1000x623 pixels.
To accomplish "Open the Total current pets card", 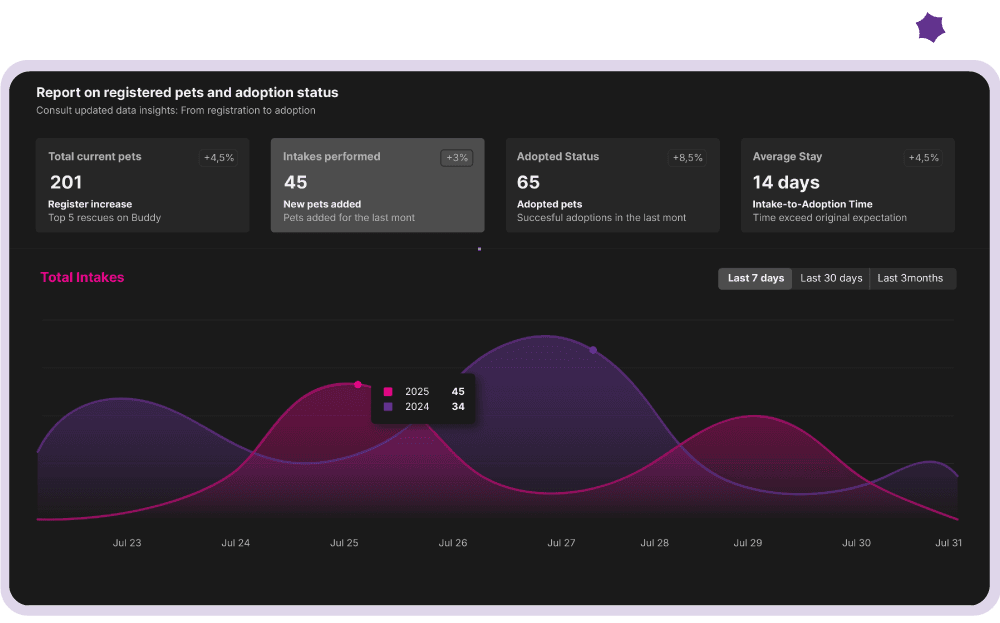I will [143, 185].
